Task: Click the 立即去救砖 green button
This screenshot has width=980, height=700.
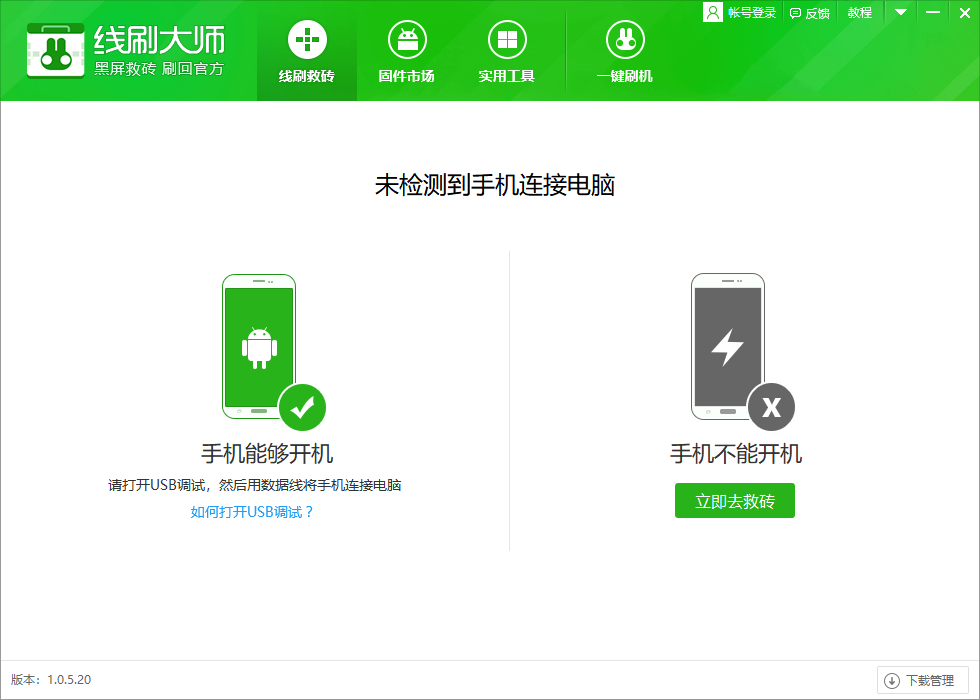Action: pyautogui.click(x=734, y=500)
